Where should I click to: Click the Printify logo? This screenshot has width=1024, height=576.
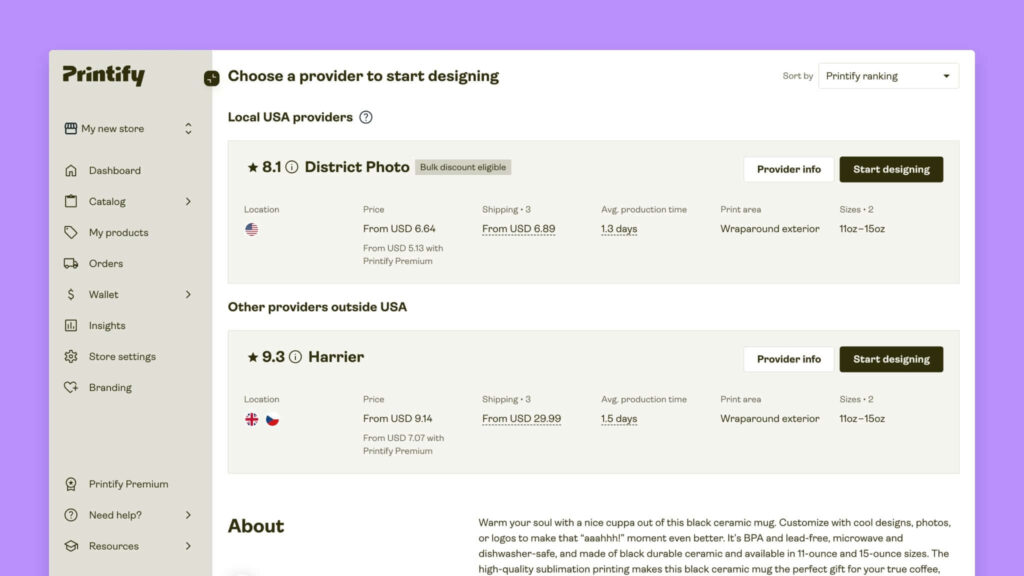104,75
